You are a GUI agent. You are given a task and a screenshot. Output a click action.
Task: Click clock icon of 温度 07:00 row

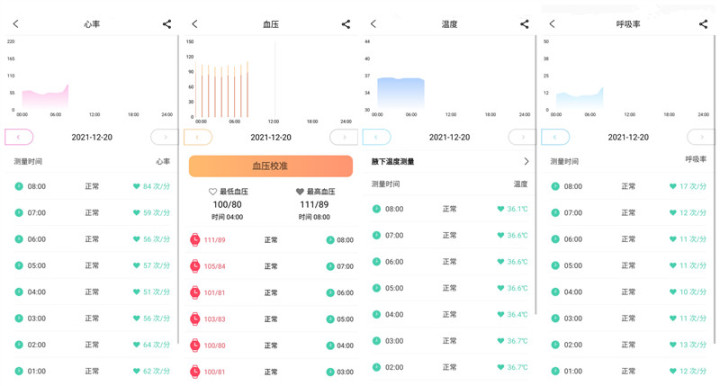point(377,235)
